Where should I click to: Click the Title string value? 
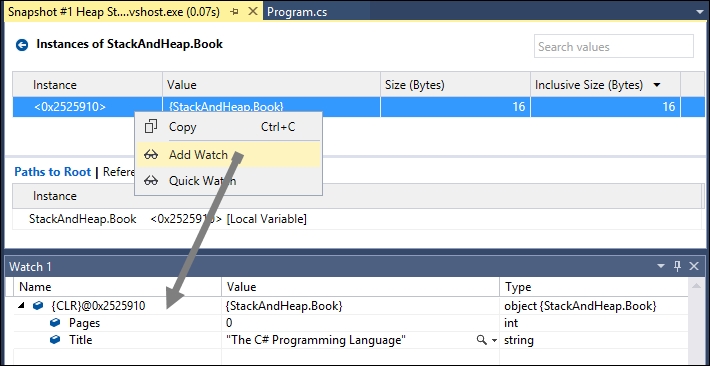(316, 340)
